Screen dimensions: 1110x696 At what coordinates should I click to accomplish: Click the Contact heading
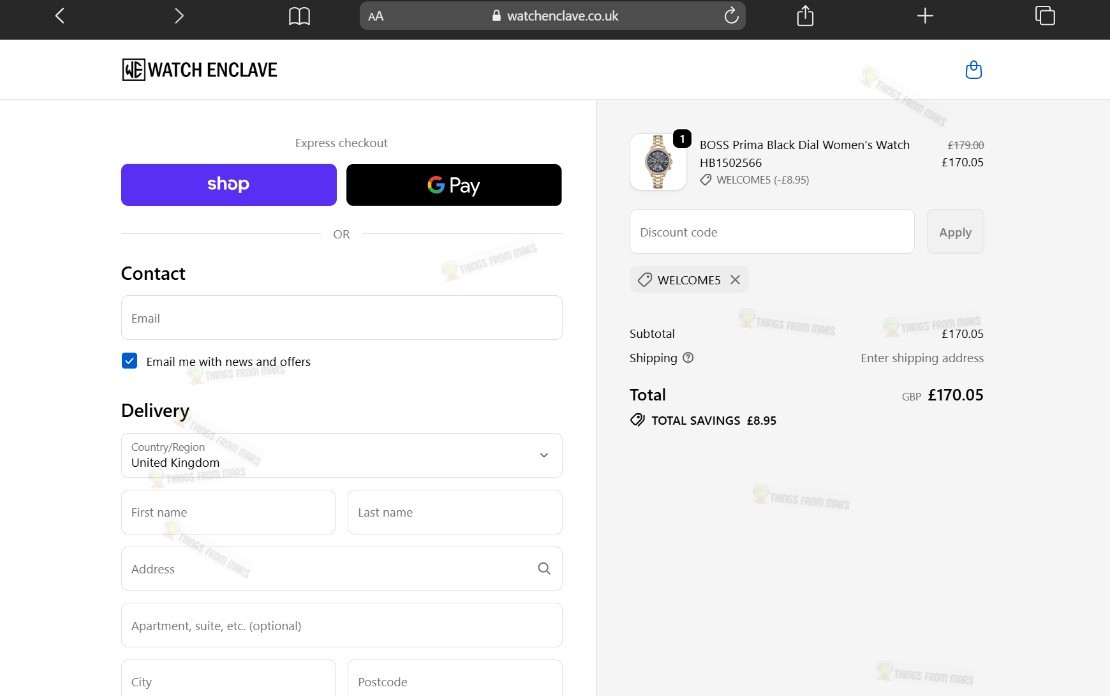153,273
